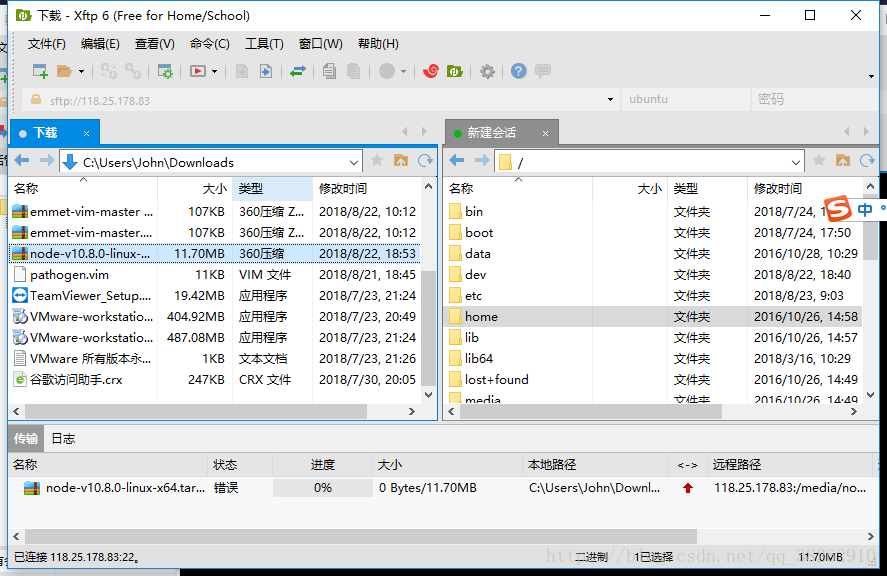Image resolution: width=887 pixels, height=576 pixels.
Task: Click remote pane horizontal scrollbar right arrow
Action: (854, 411)
